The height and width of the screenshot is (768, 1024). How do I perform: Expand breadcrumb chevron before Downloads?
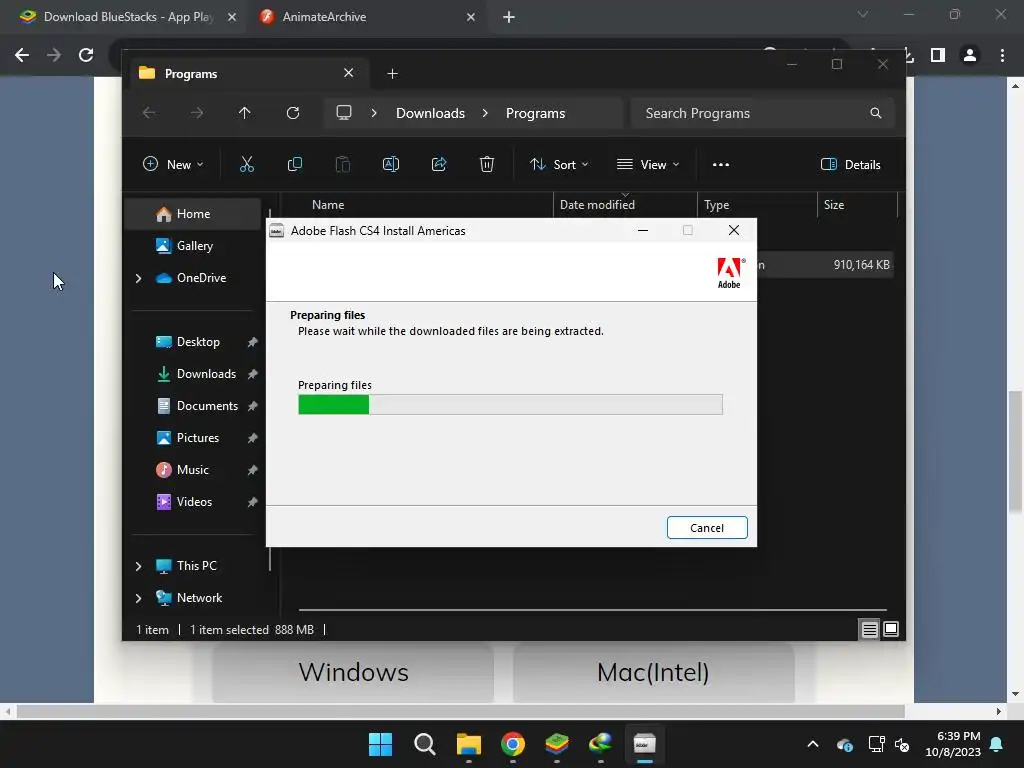click(374, 113)
